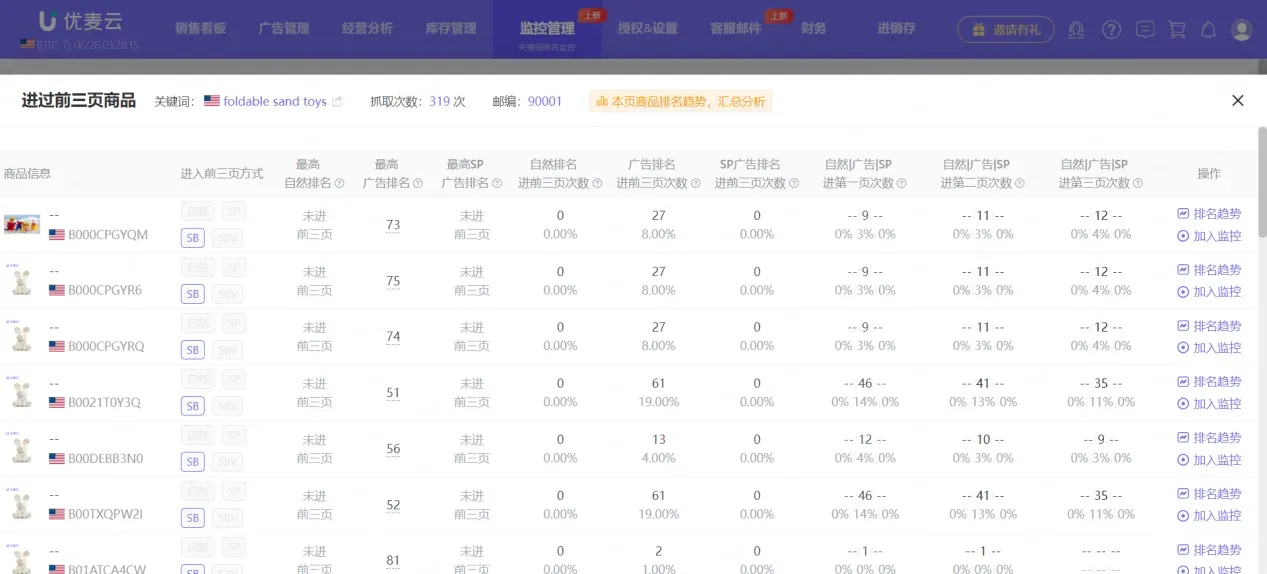
Task: Click 加入监控 for B000CPGYRQ
Action: pyautogui.click(x=1209, y=348)
